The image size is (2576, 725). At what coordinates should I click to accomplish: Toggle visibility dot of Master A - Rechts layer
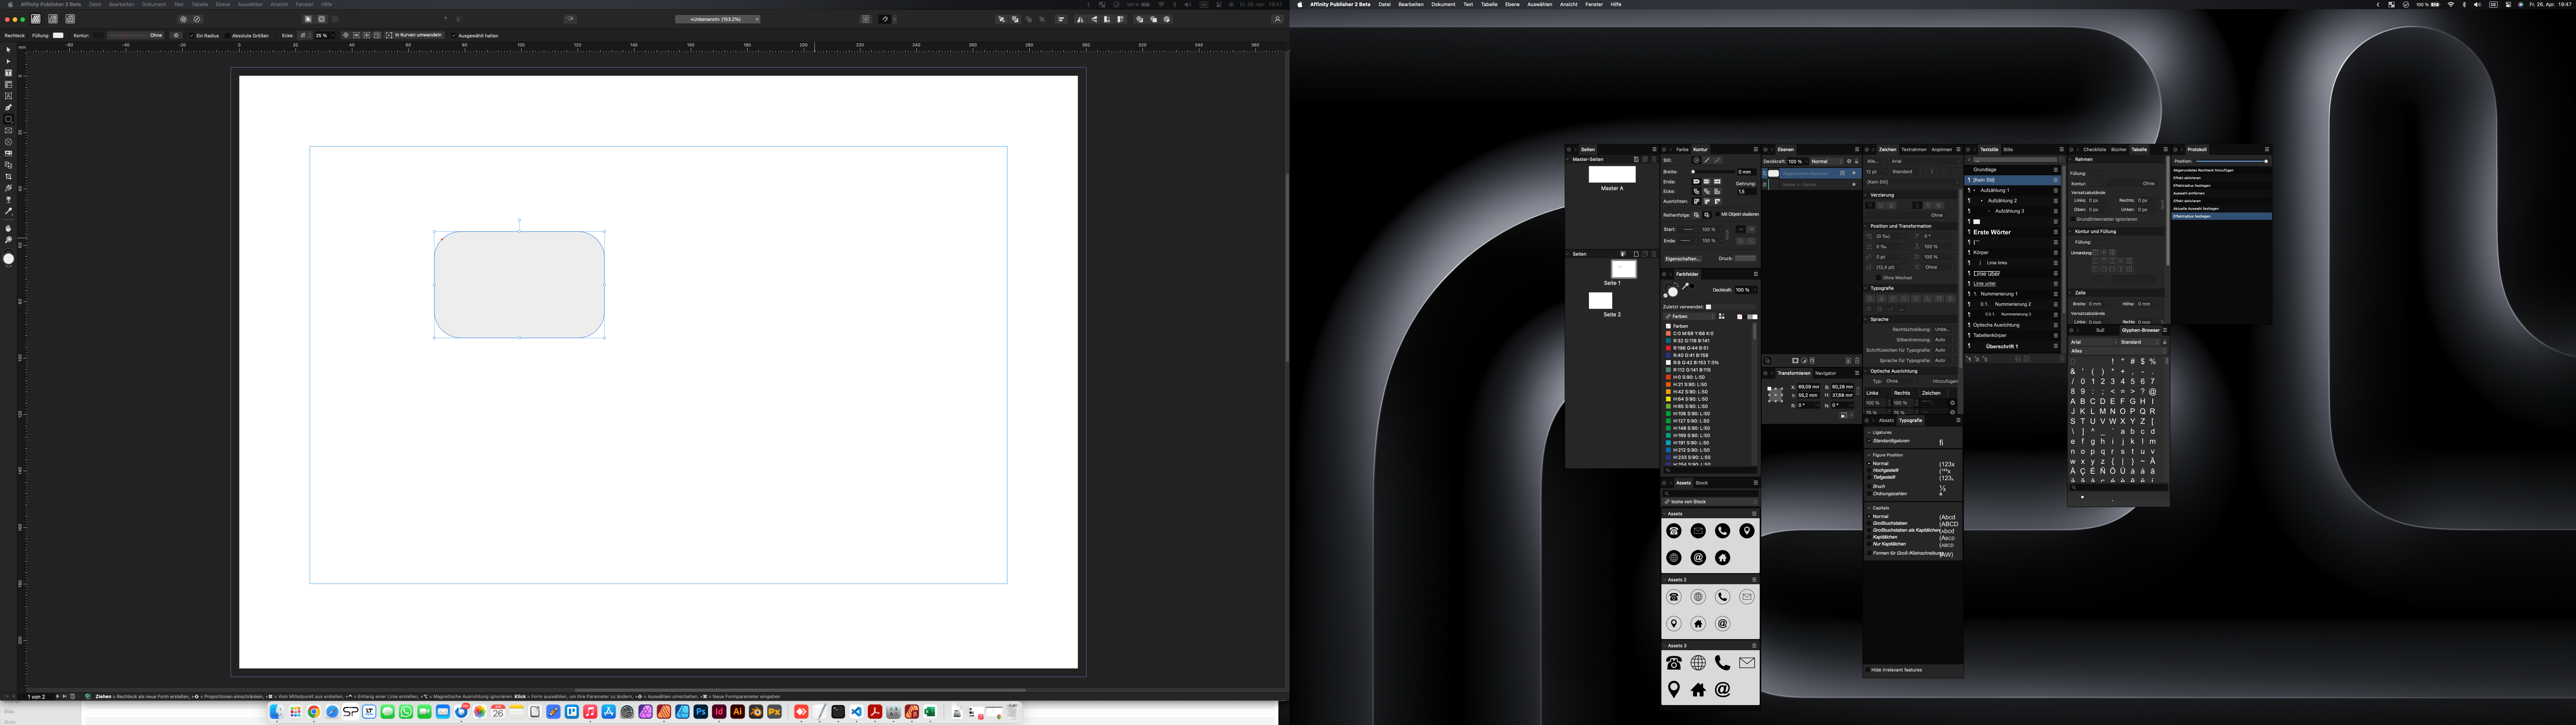point(1854,185)
